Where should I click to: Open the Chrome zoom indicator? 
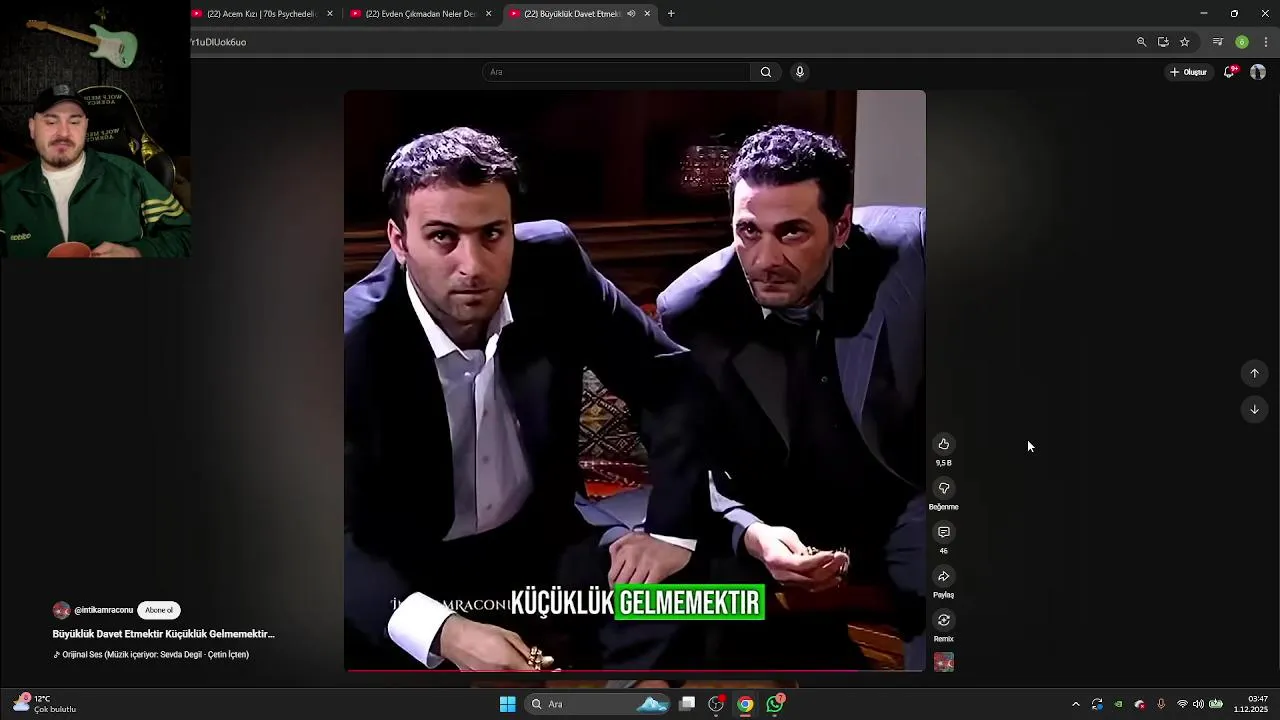[x=1141, y=42]
